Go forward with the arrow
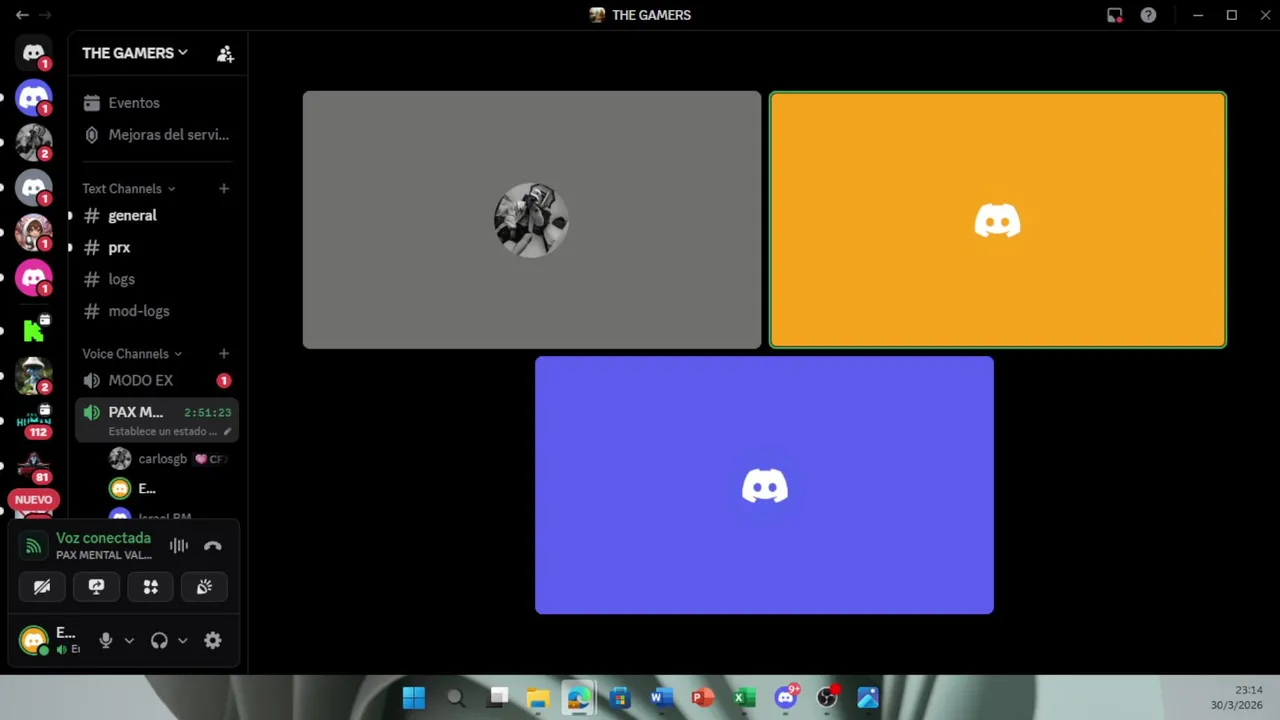1280x720 pixels. tap(45, 15)
